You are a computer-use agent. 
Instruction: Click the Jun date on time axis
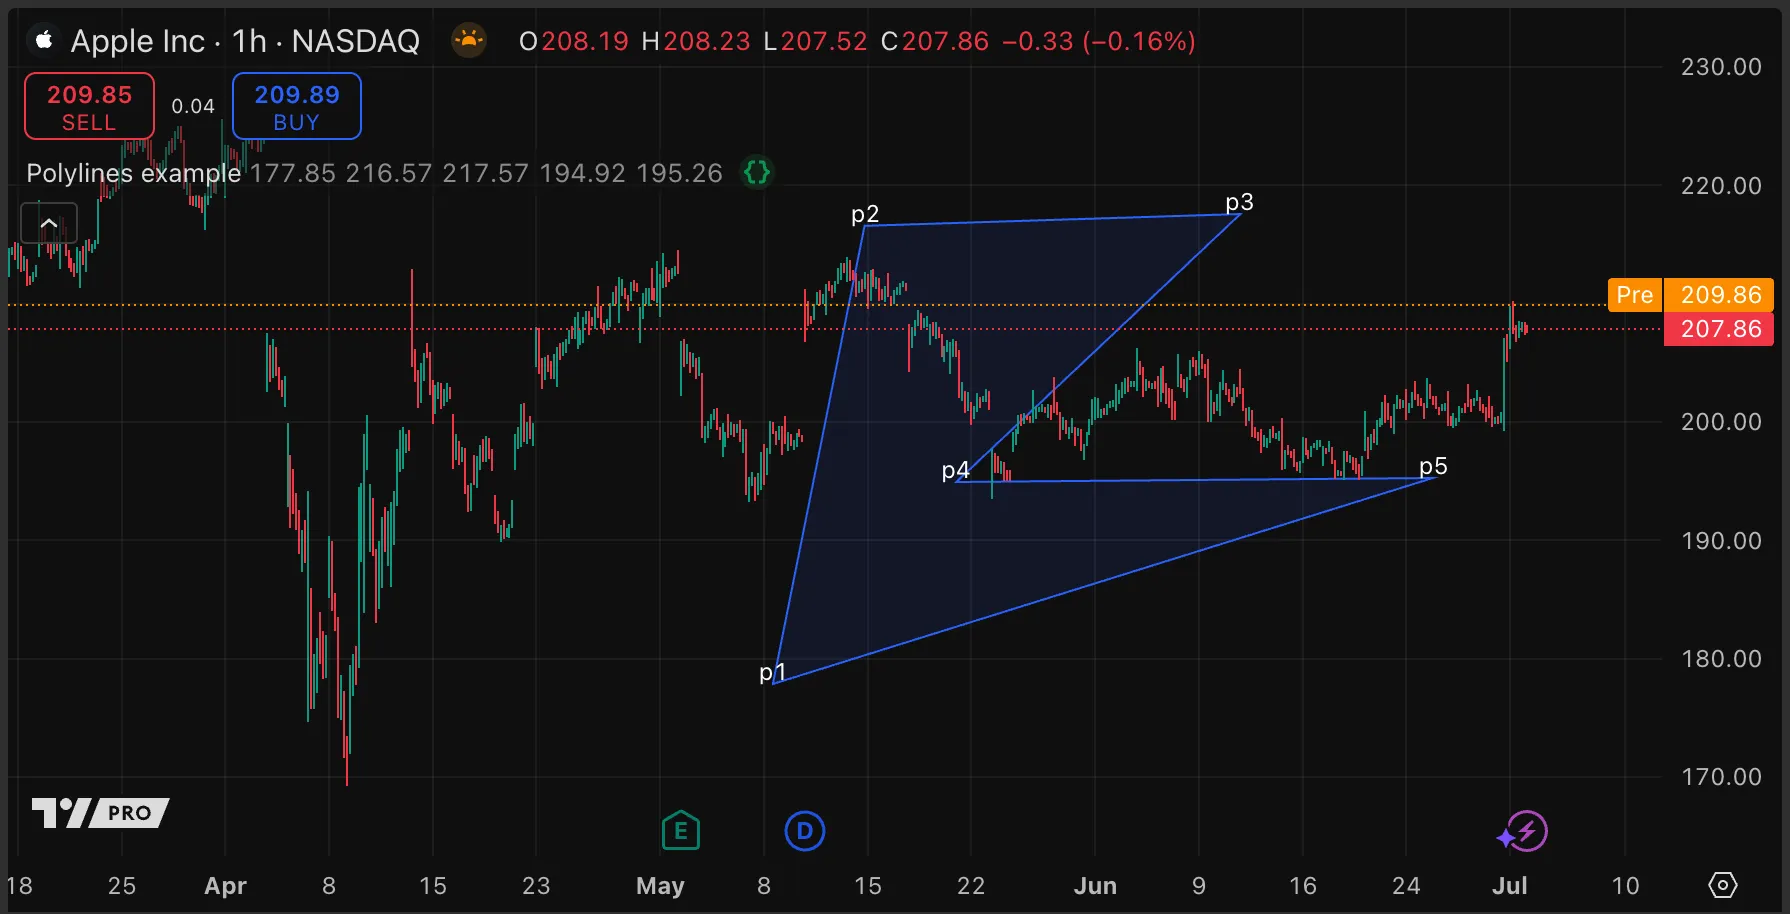pyautogui.click(x=1095, y=886)
